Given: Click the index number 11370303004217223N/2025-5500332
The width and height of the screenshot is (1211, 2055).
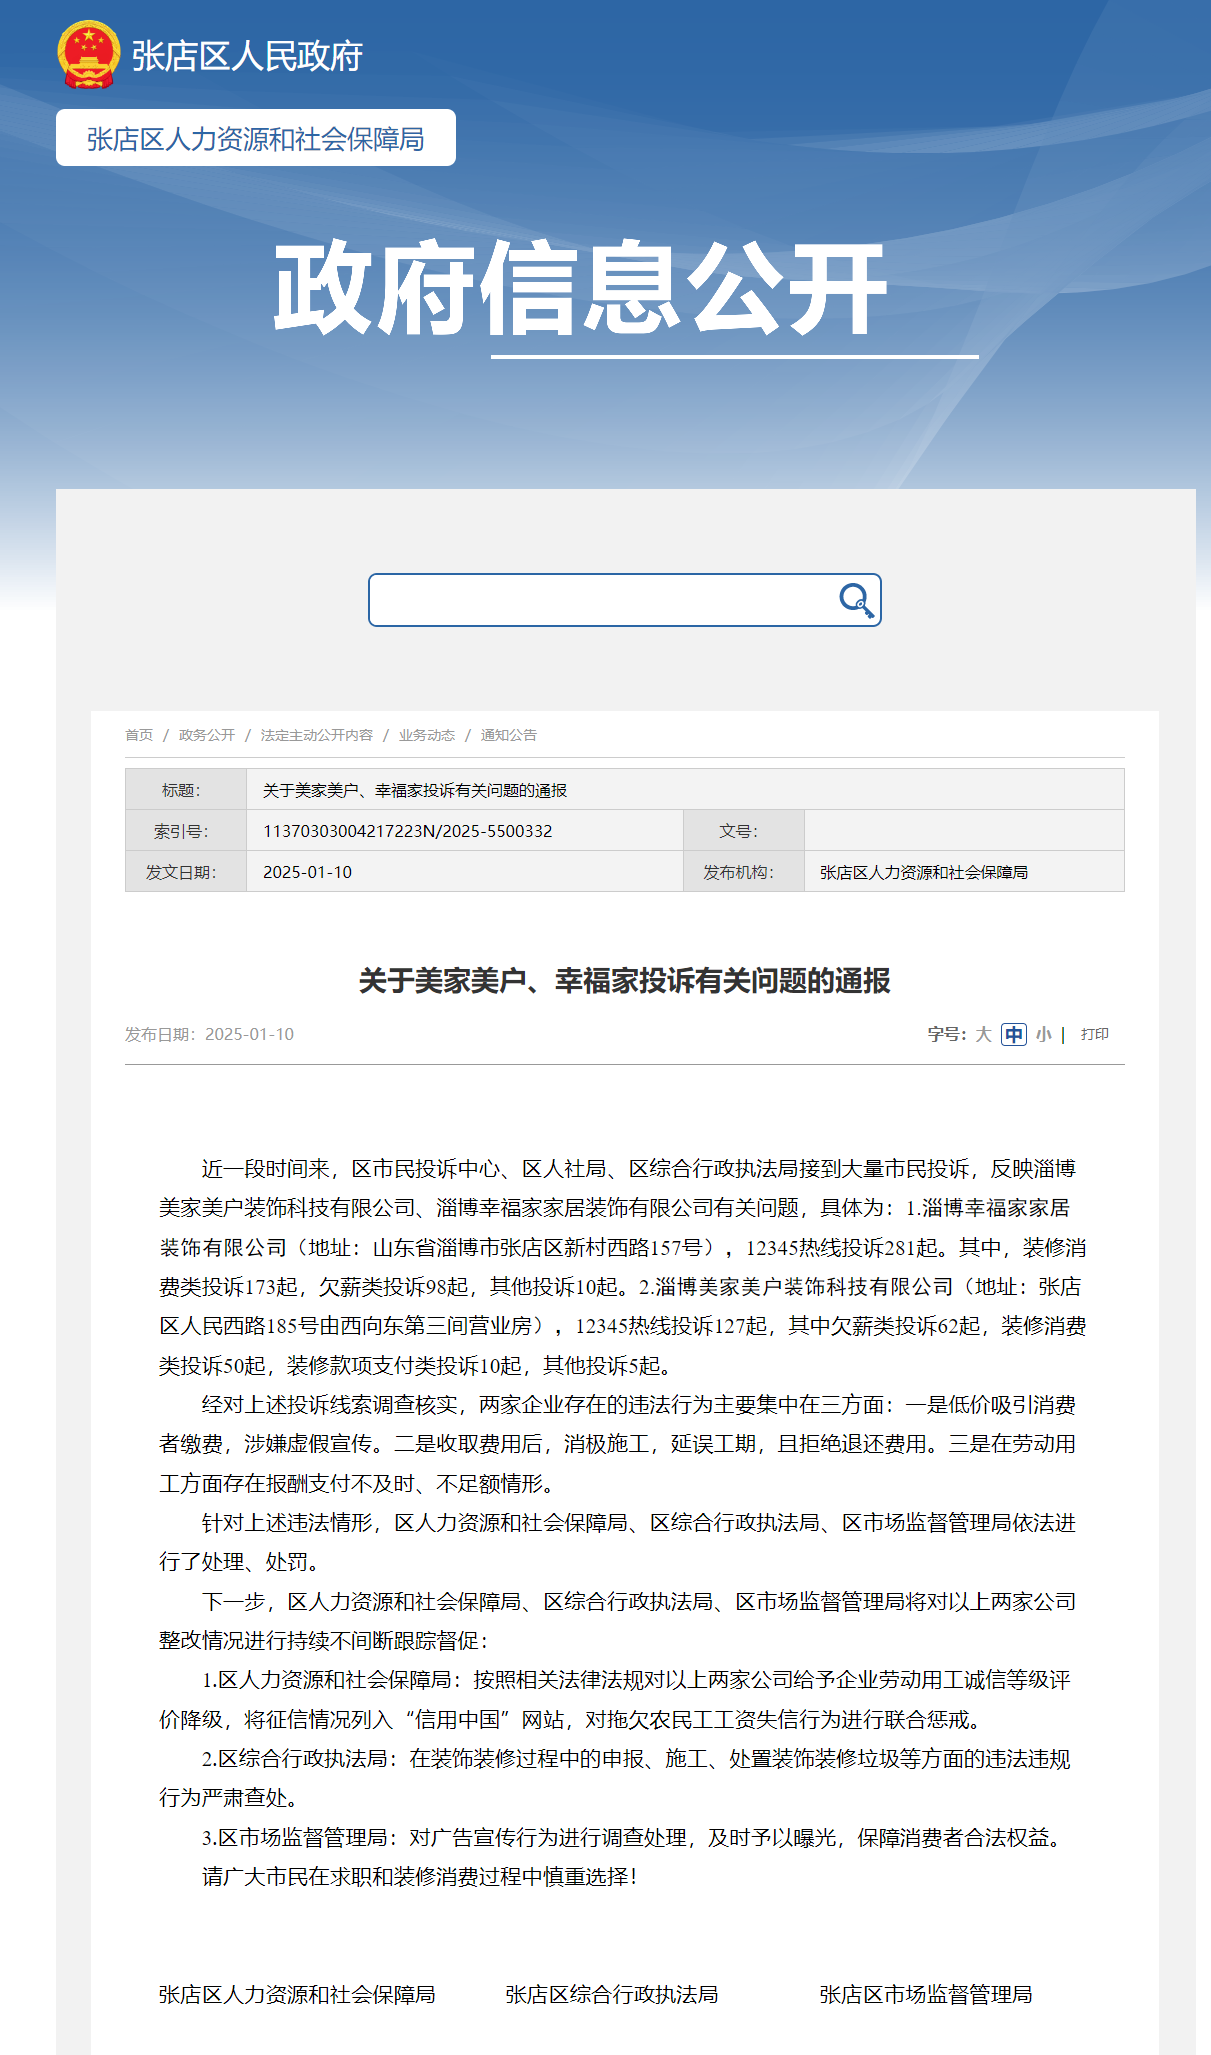Looking at the screenshot, I should 407,831.
